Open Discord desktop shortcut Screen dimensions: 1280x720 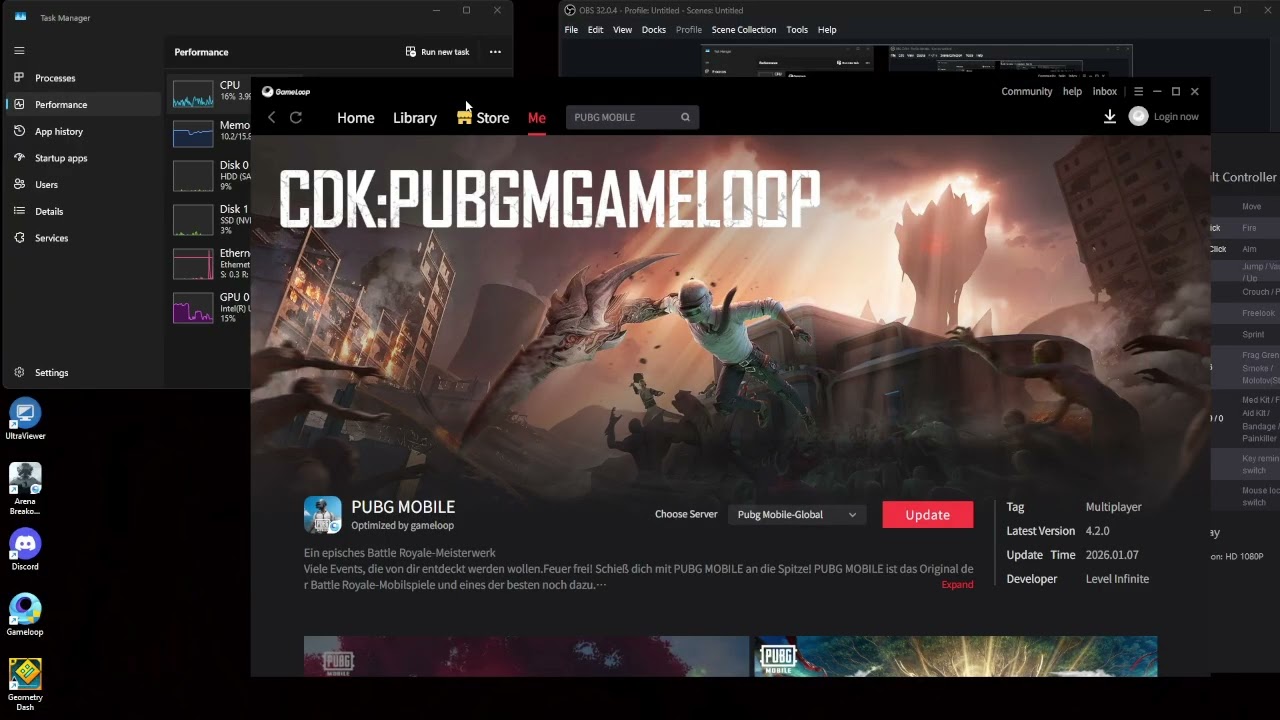point(25,550)
